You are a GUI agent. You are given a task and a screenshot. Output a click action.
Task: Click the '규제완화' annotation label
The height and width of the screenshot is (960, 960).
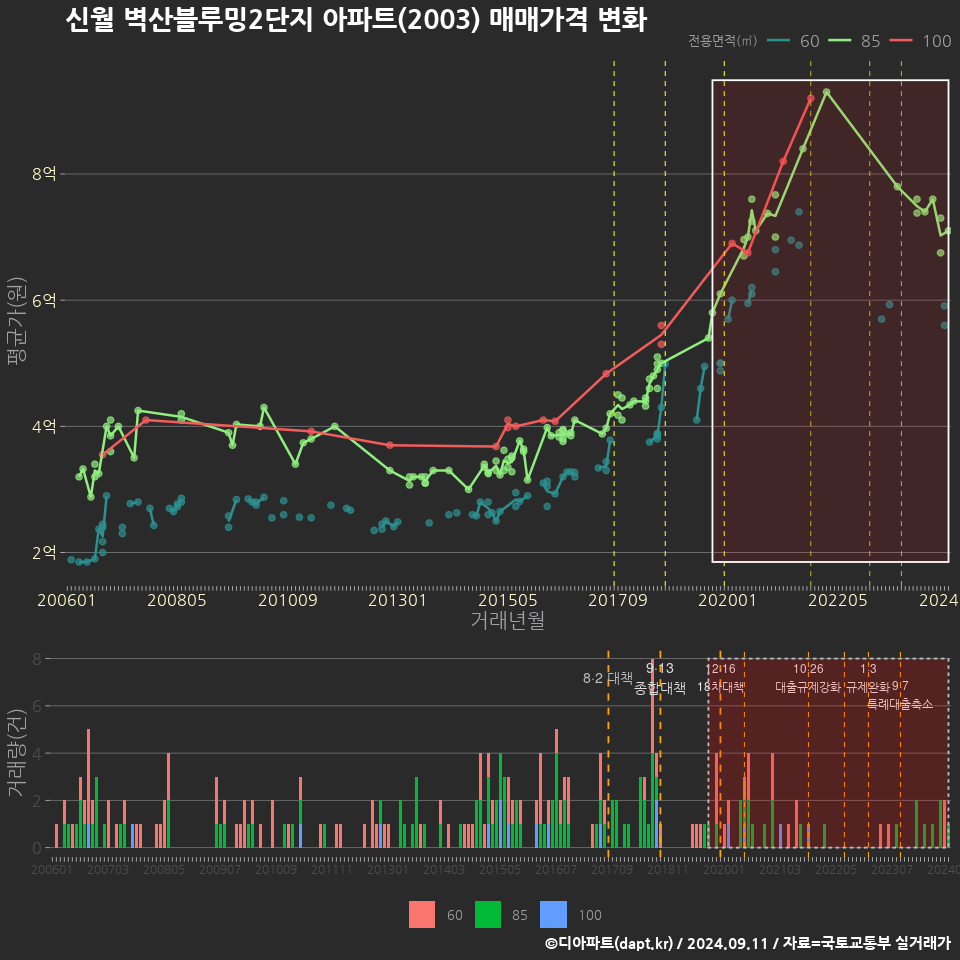click(x=868, y=687)
